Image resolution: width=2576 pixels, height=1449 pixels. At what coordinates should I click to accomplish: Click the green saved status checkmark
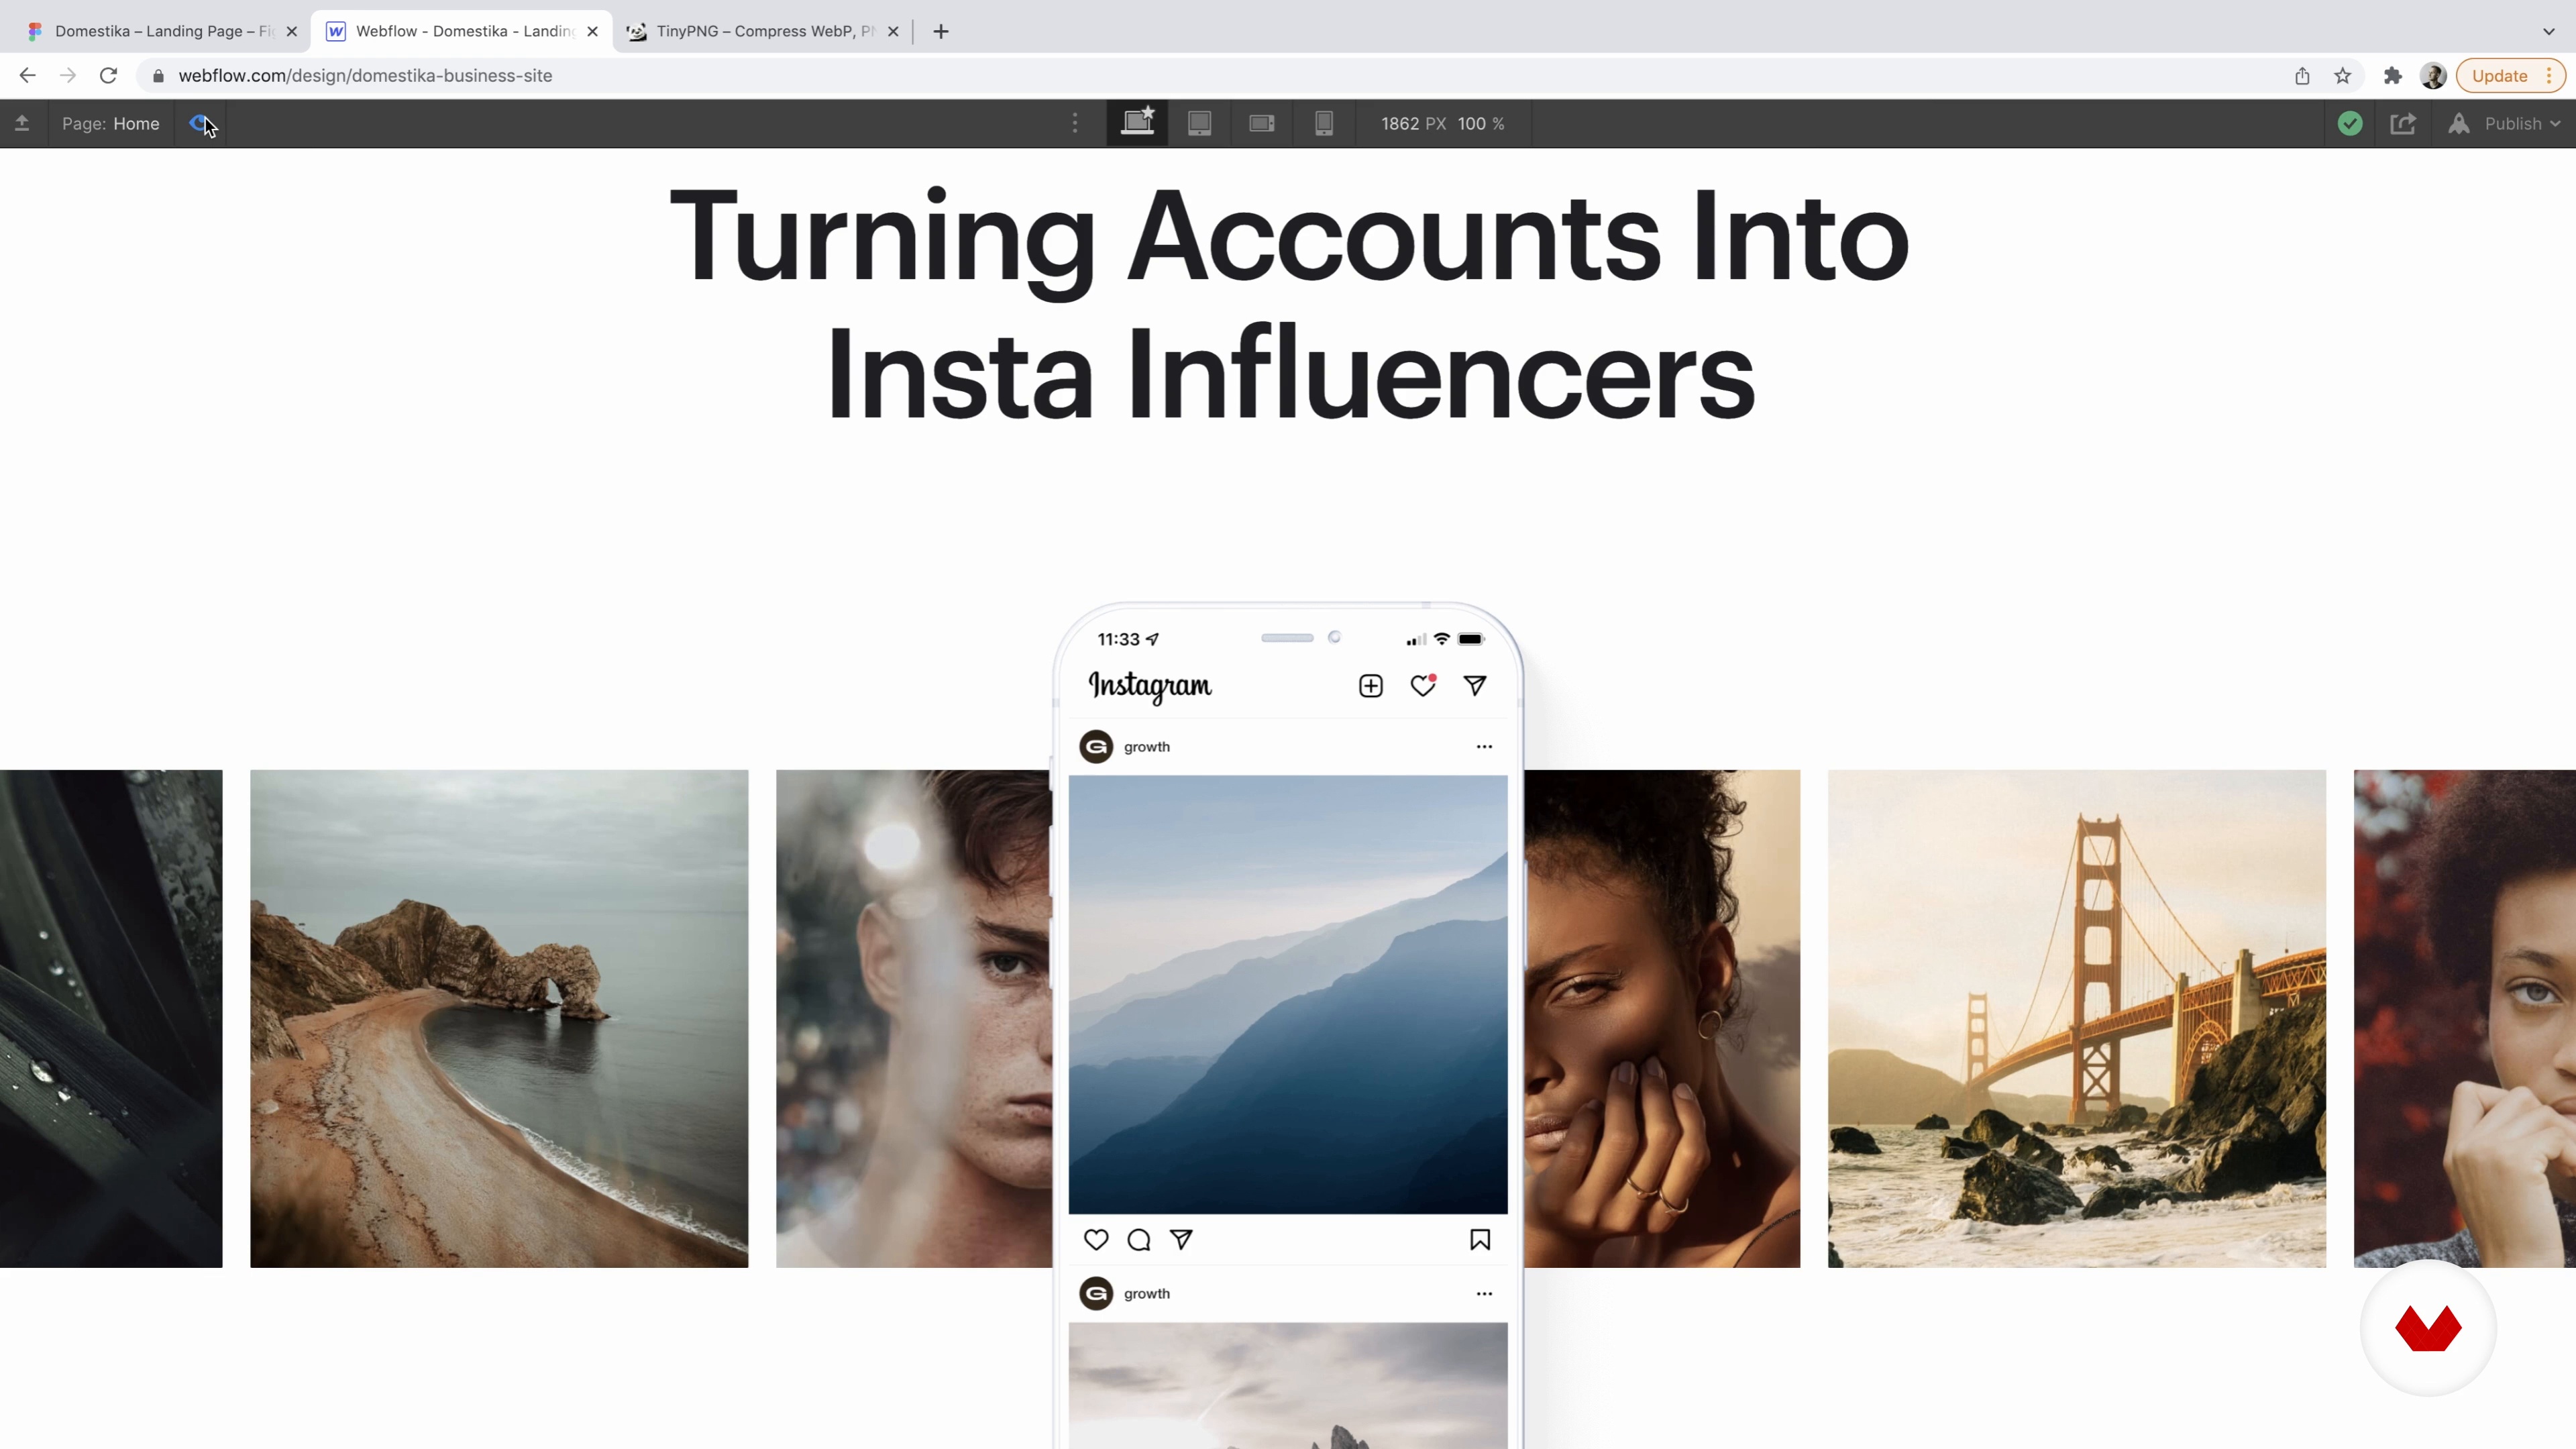pyautogui.click(x=2350, y=123)
